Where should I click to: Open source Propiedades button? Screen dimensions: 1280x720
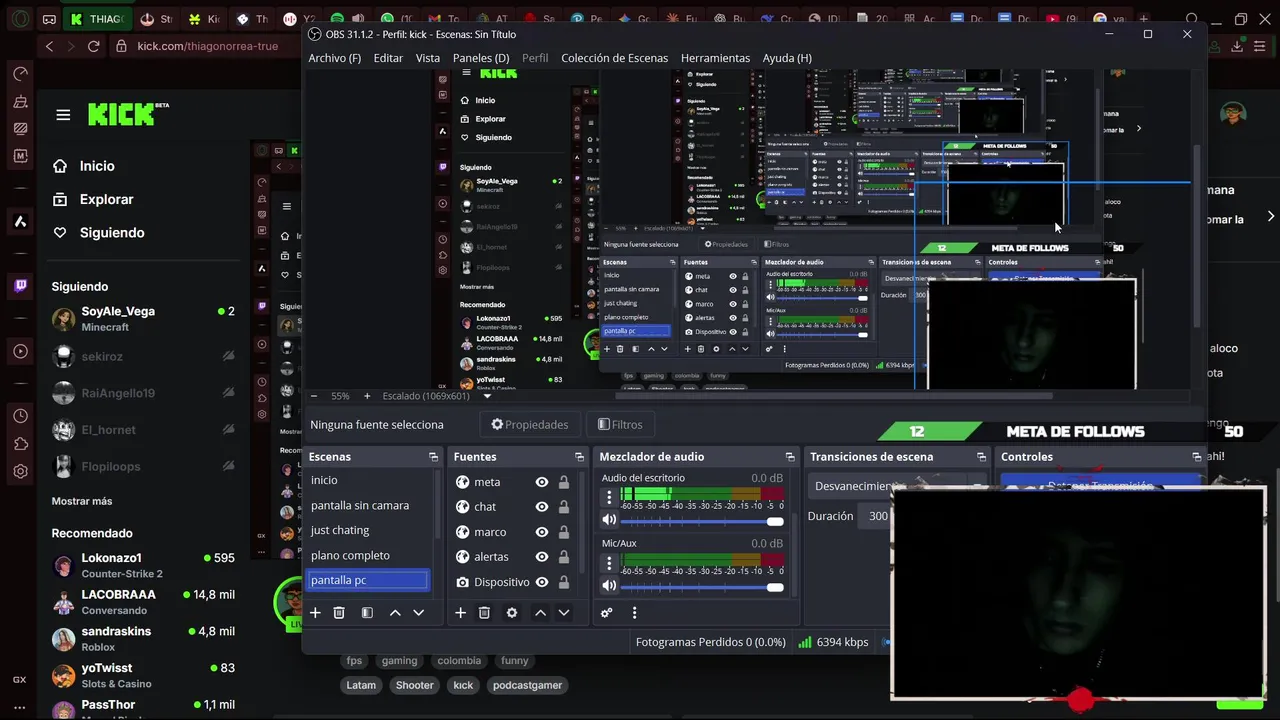[x=530, y=424]
